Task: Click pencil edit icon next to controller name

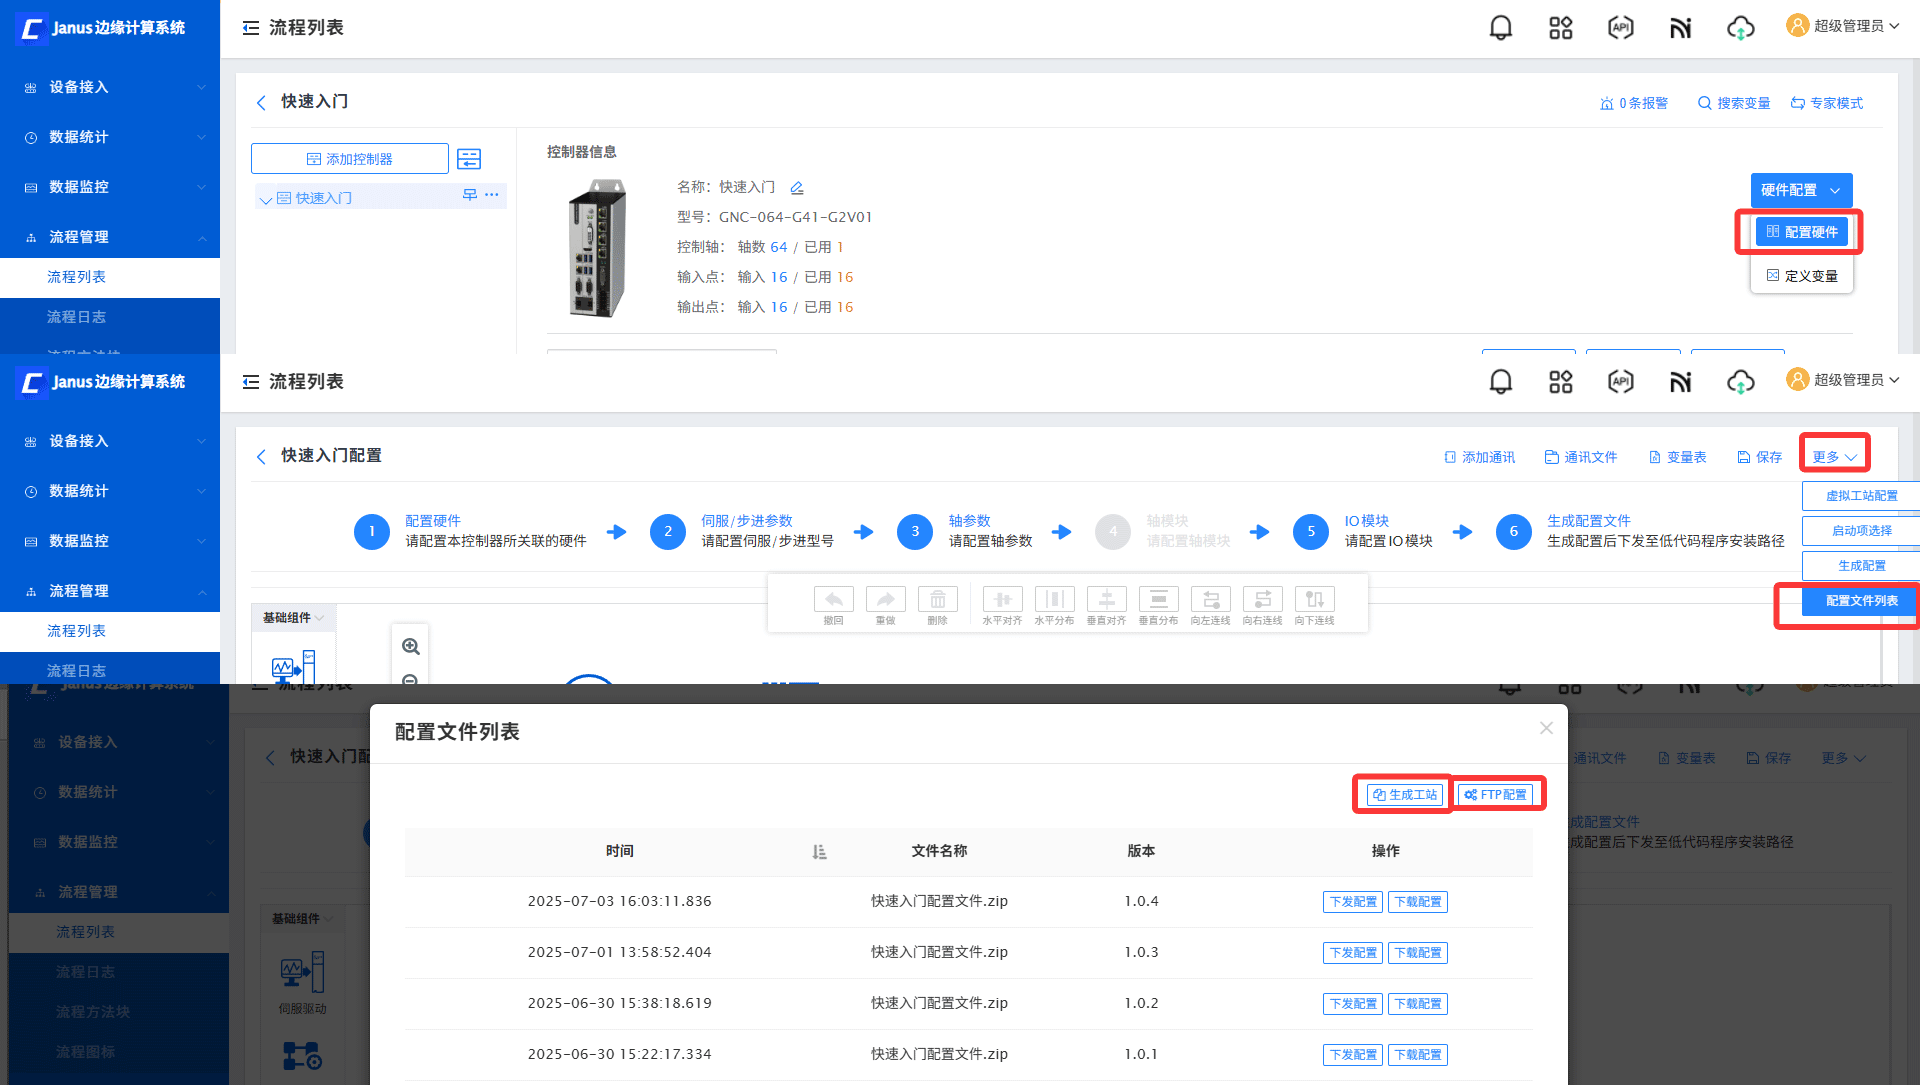Action: pos(797,188)
